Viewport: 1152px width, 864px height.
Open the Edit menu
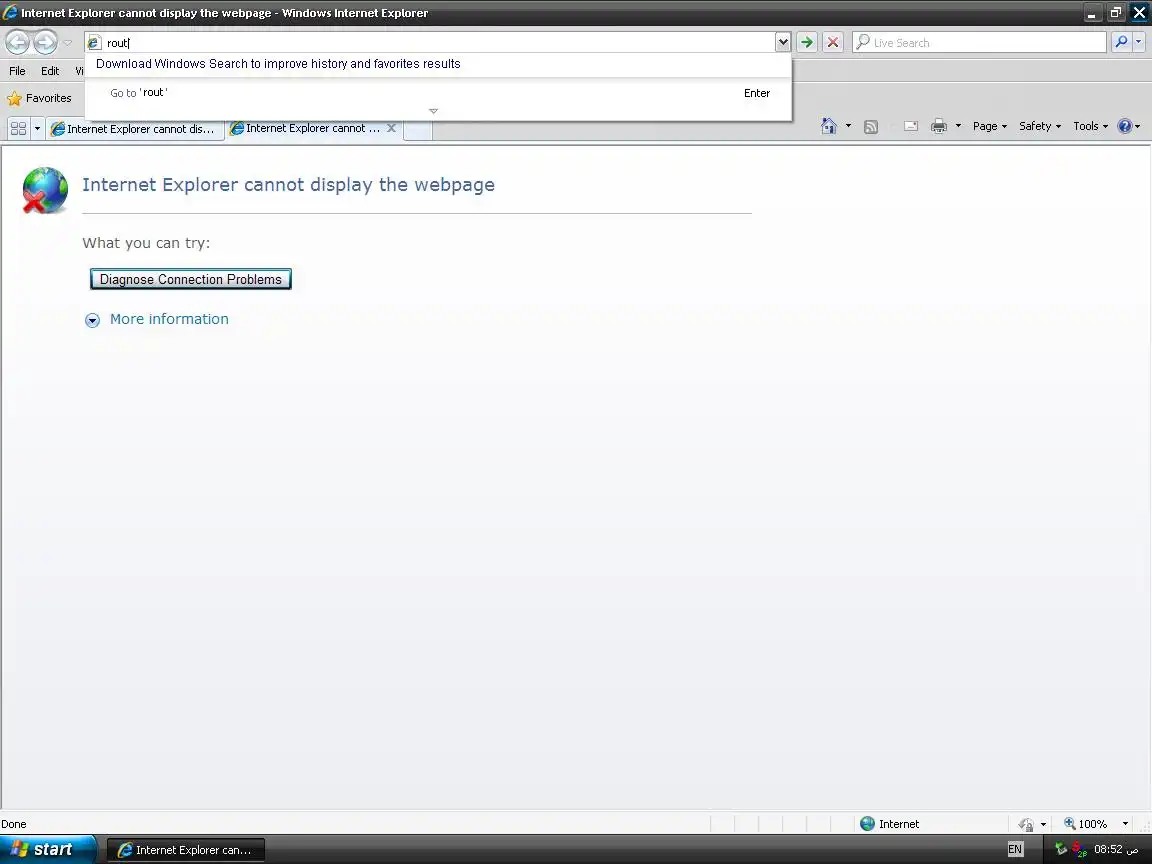[x=50, y=71]
